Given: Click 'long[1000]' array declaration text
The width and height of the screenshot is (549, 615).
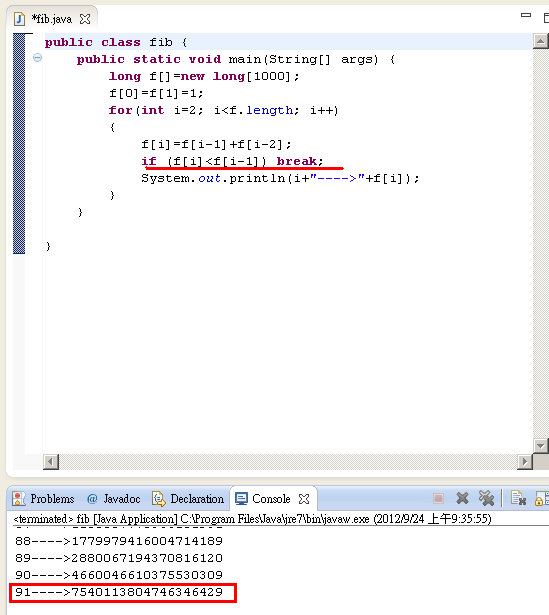Looking at the screenshot, I should click(251, 76).
